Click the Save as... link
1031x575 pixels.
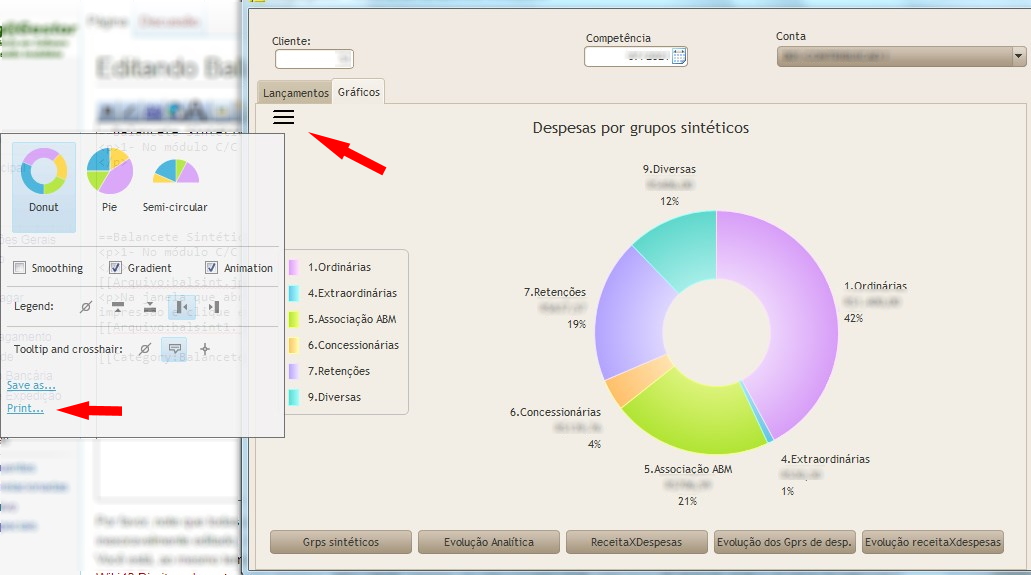pos(31,385)
